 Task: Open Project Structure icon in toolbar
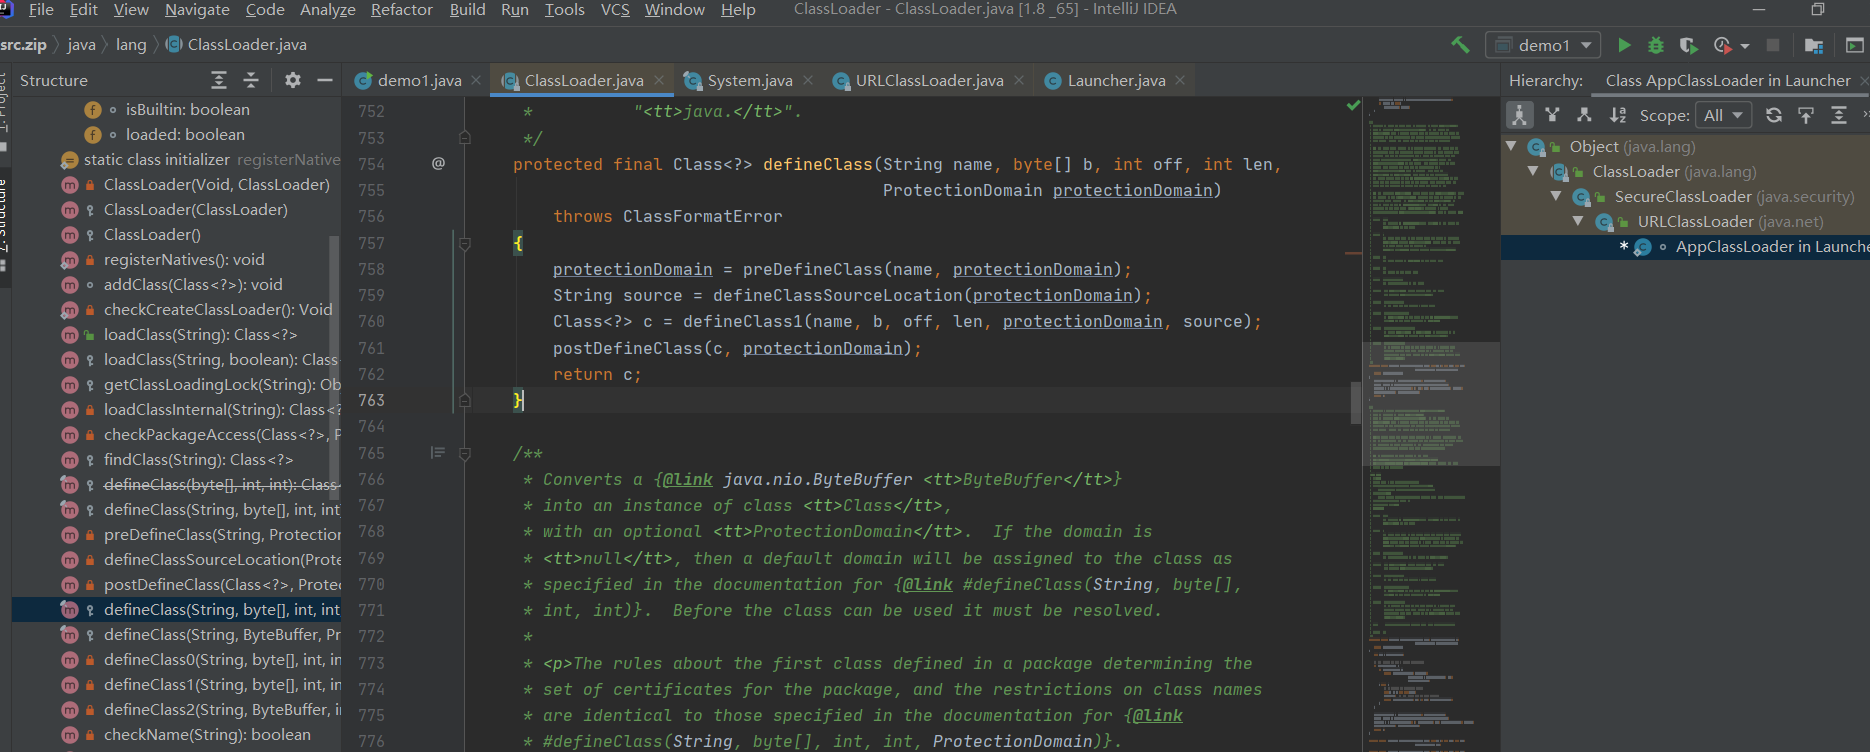tap(1813, 45)
